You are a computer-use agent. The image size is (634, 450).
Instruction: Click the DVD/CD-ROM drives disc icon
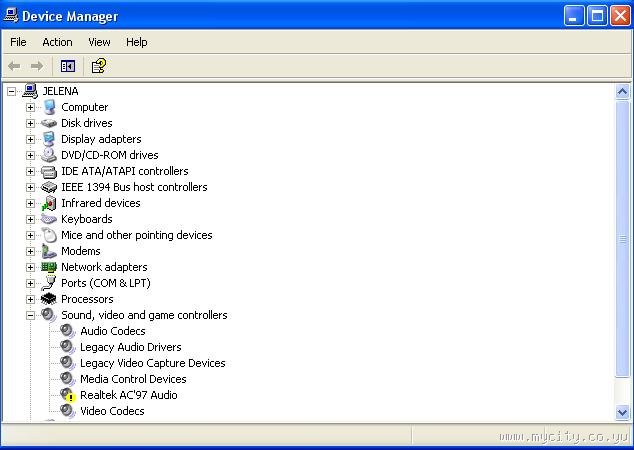pos(49,155)
